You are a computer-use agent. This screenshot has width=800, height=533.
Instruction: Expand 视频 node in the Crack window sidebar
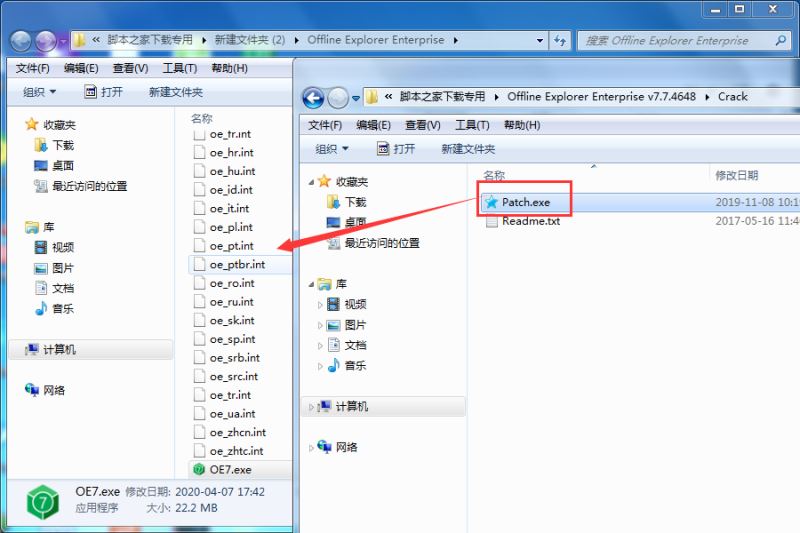320,305
